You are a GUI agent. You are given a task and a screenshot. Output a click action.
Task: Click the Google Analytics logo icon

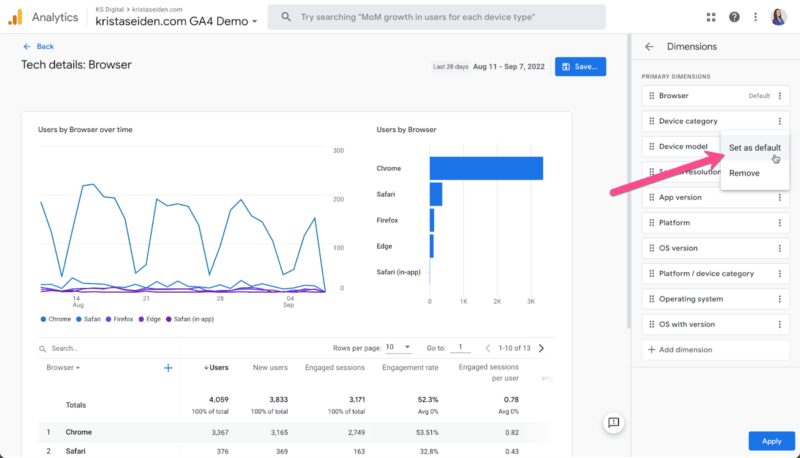point(16,17)
